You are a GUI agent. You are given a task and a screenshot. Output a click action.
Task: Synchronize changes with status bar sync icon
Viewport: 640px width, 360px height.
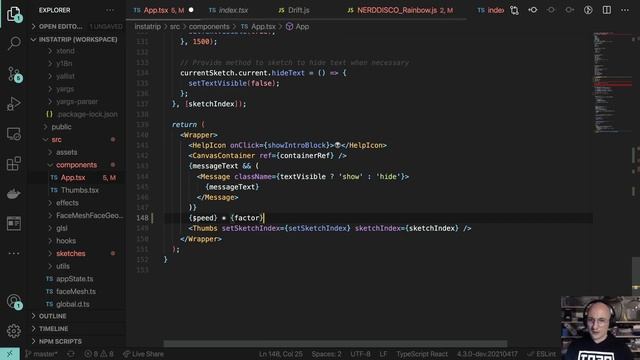coord(71,354)
